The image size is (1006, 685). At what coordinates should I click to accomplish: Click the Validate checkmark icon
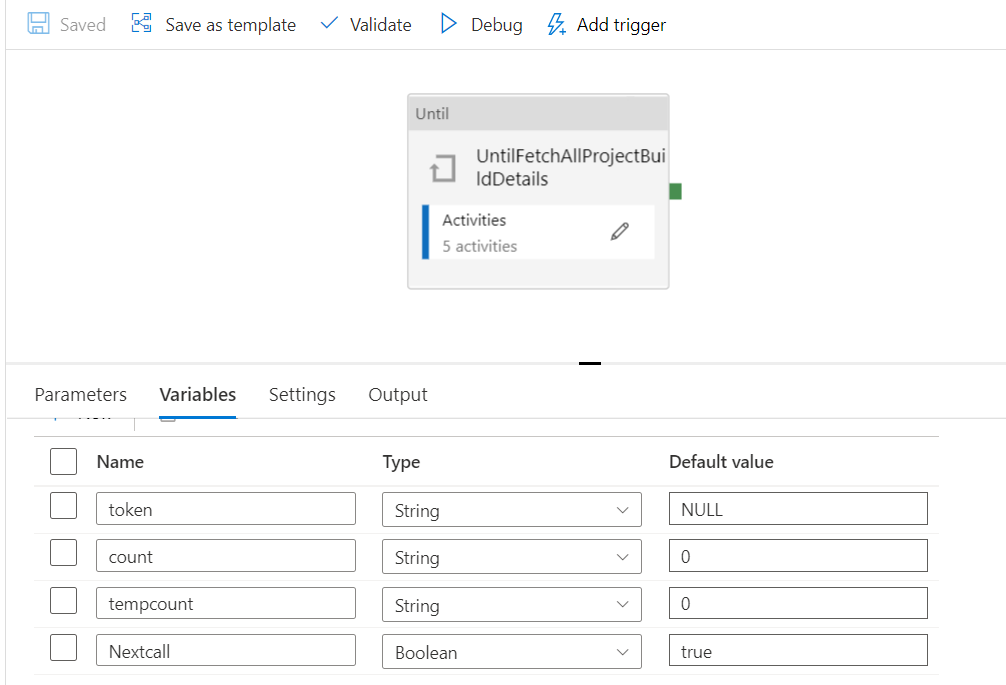click(x=329, y=24)
